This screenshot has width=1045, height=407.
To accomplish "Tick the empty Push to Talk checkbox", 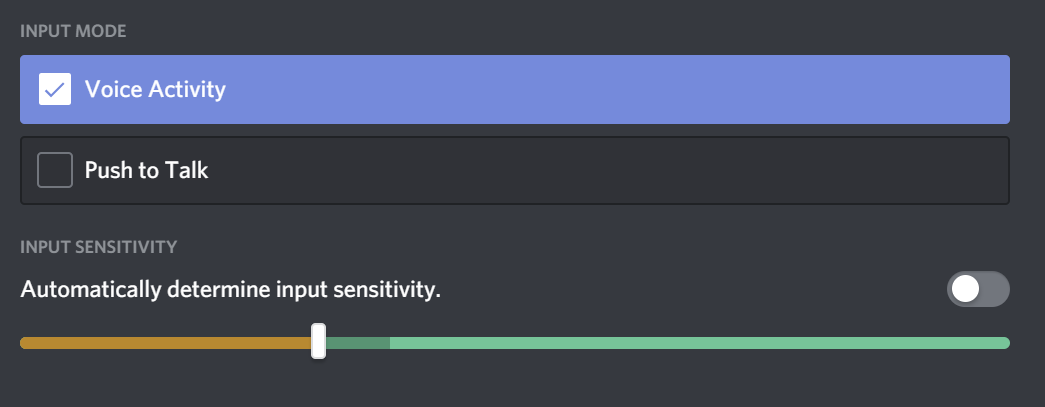I will pyautogui.click(x=55, y=171).
